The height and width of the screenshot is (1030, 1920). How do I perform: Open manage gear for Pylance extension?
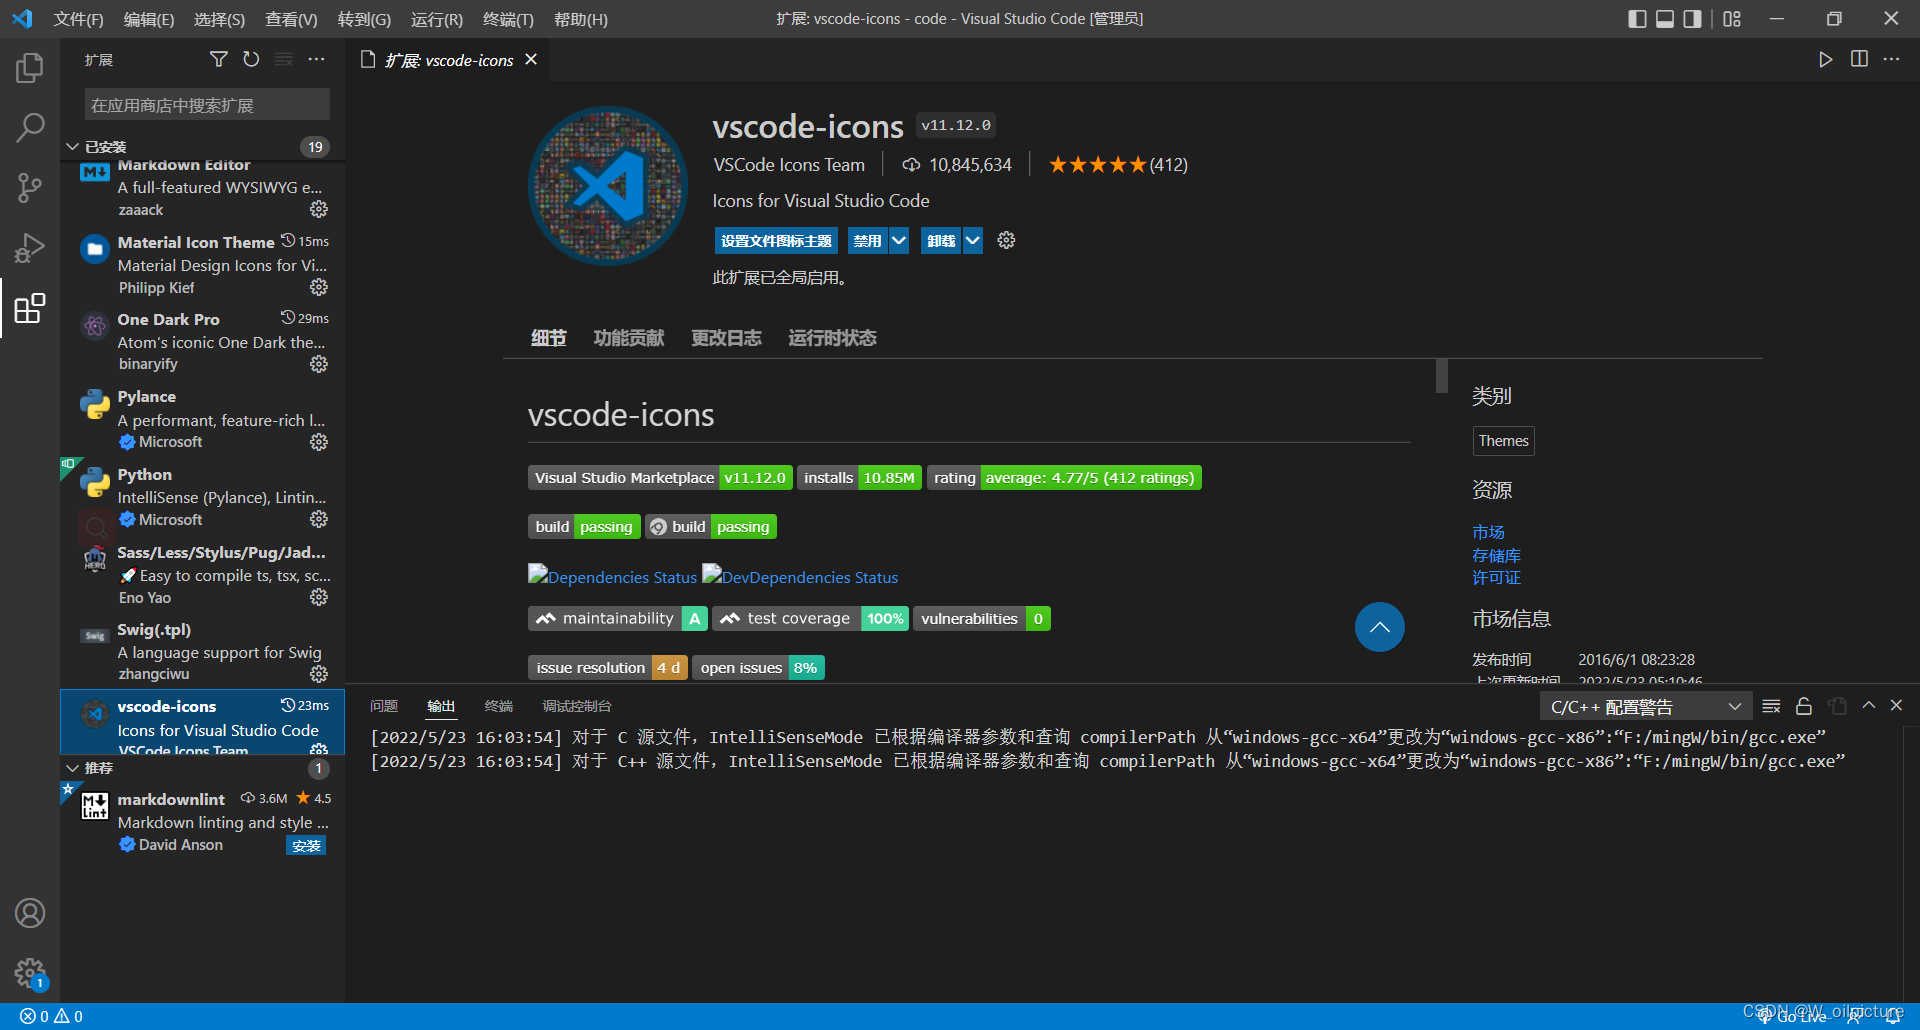(x=319, y=442)
